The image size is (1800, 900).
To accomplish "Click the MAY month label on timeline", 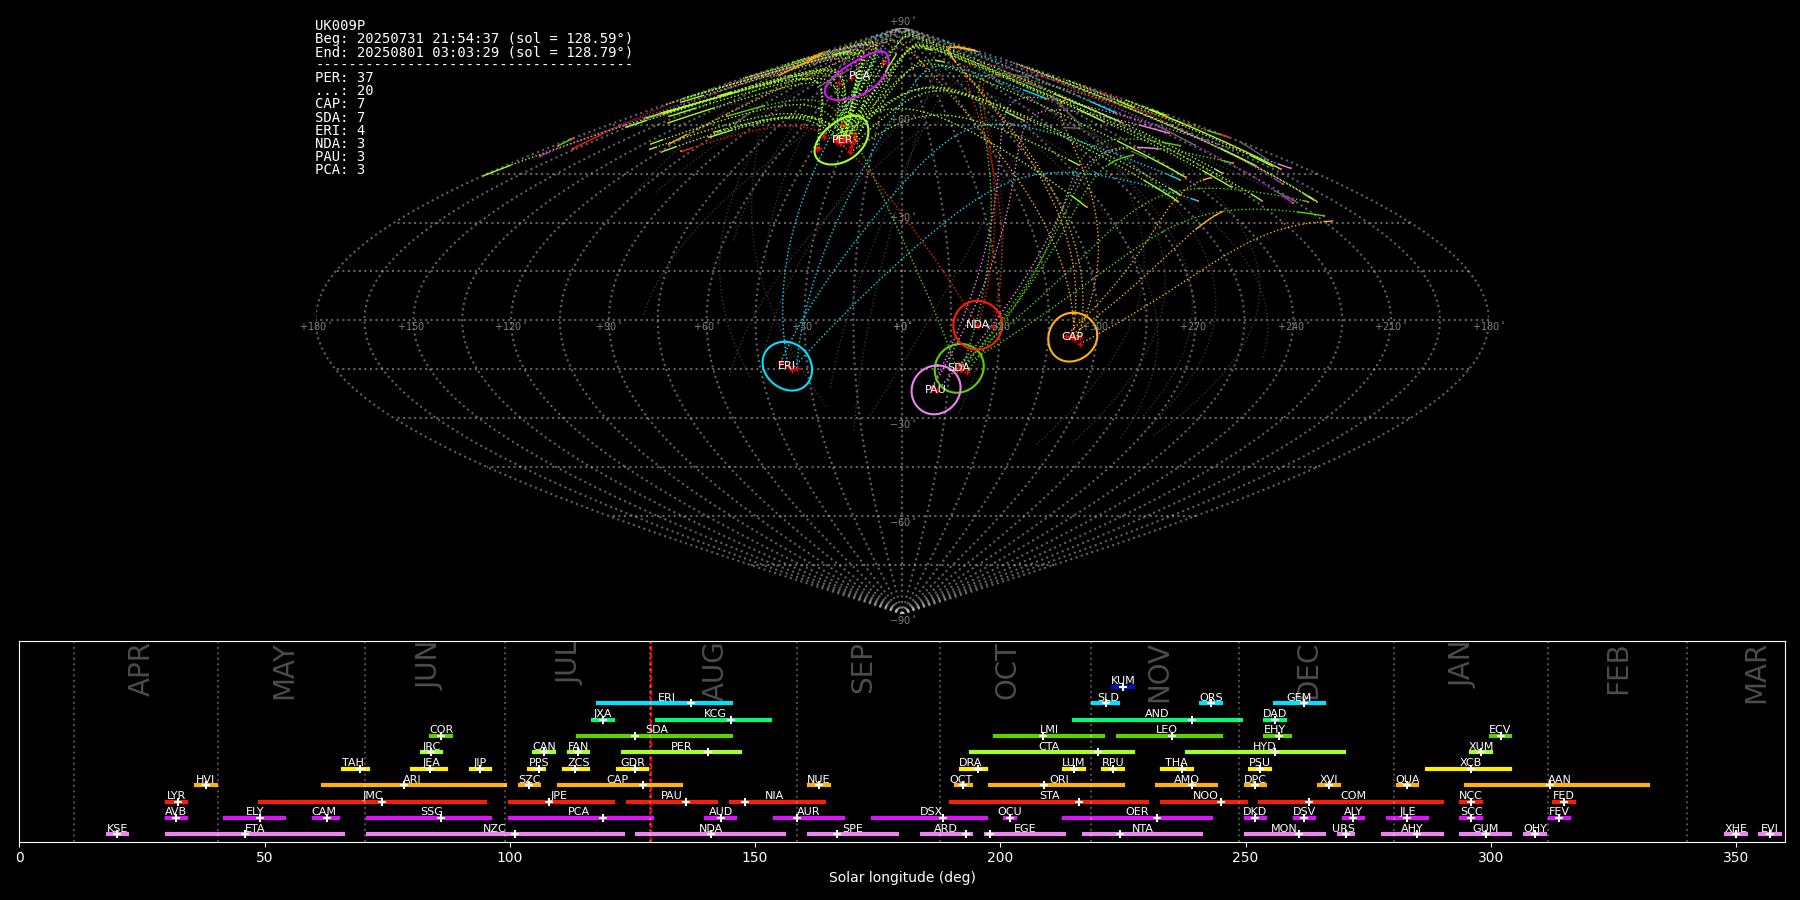I will tap(284, 673).
